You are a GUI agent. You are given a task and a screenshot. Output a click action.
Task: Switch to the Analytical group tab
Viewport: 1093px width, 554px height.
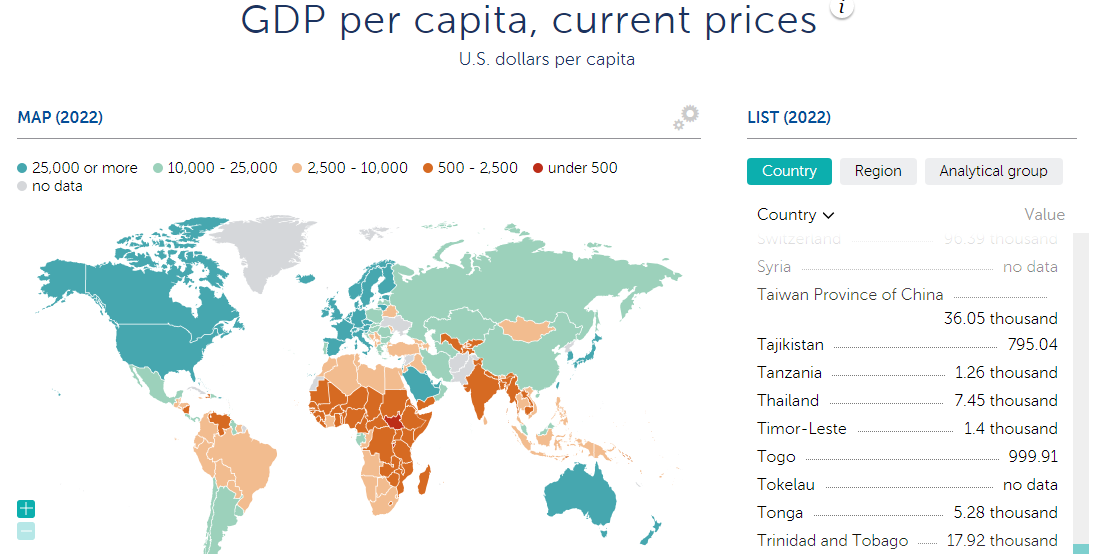click(x=993, y=171)
